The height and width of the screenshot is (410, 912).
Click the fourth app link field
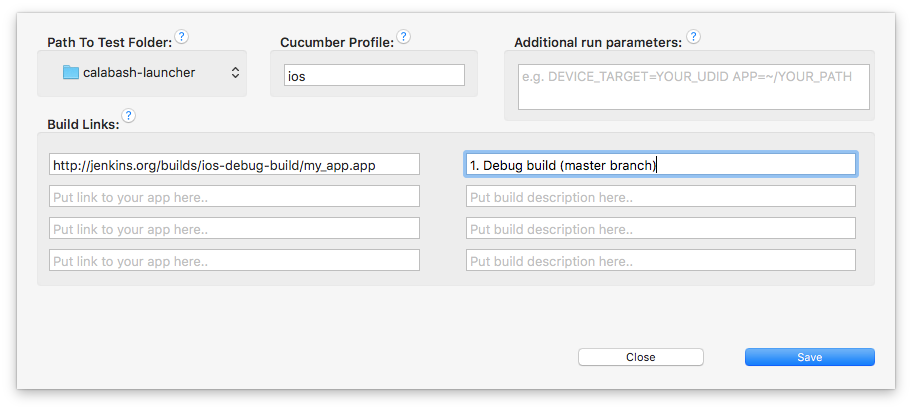point(234,260)
